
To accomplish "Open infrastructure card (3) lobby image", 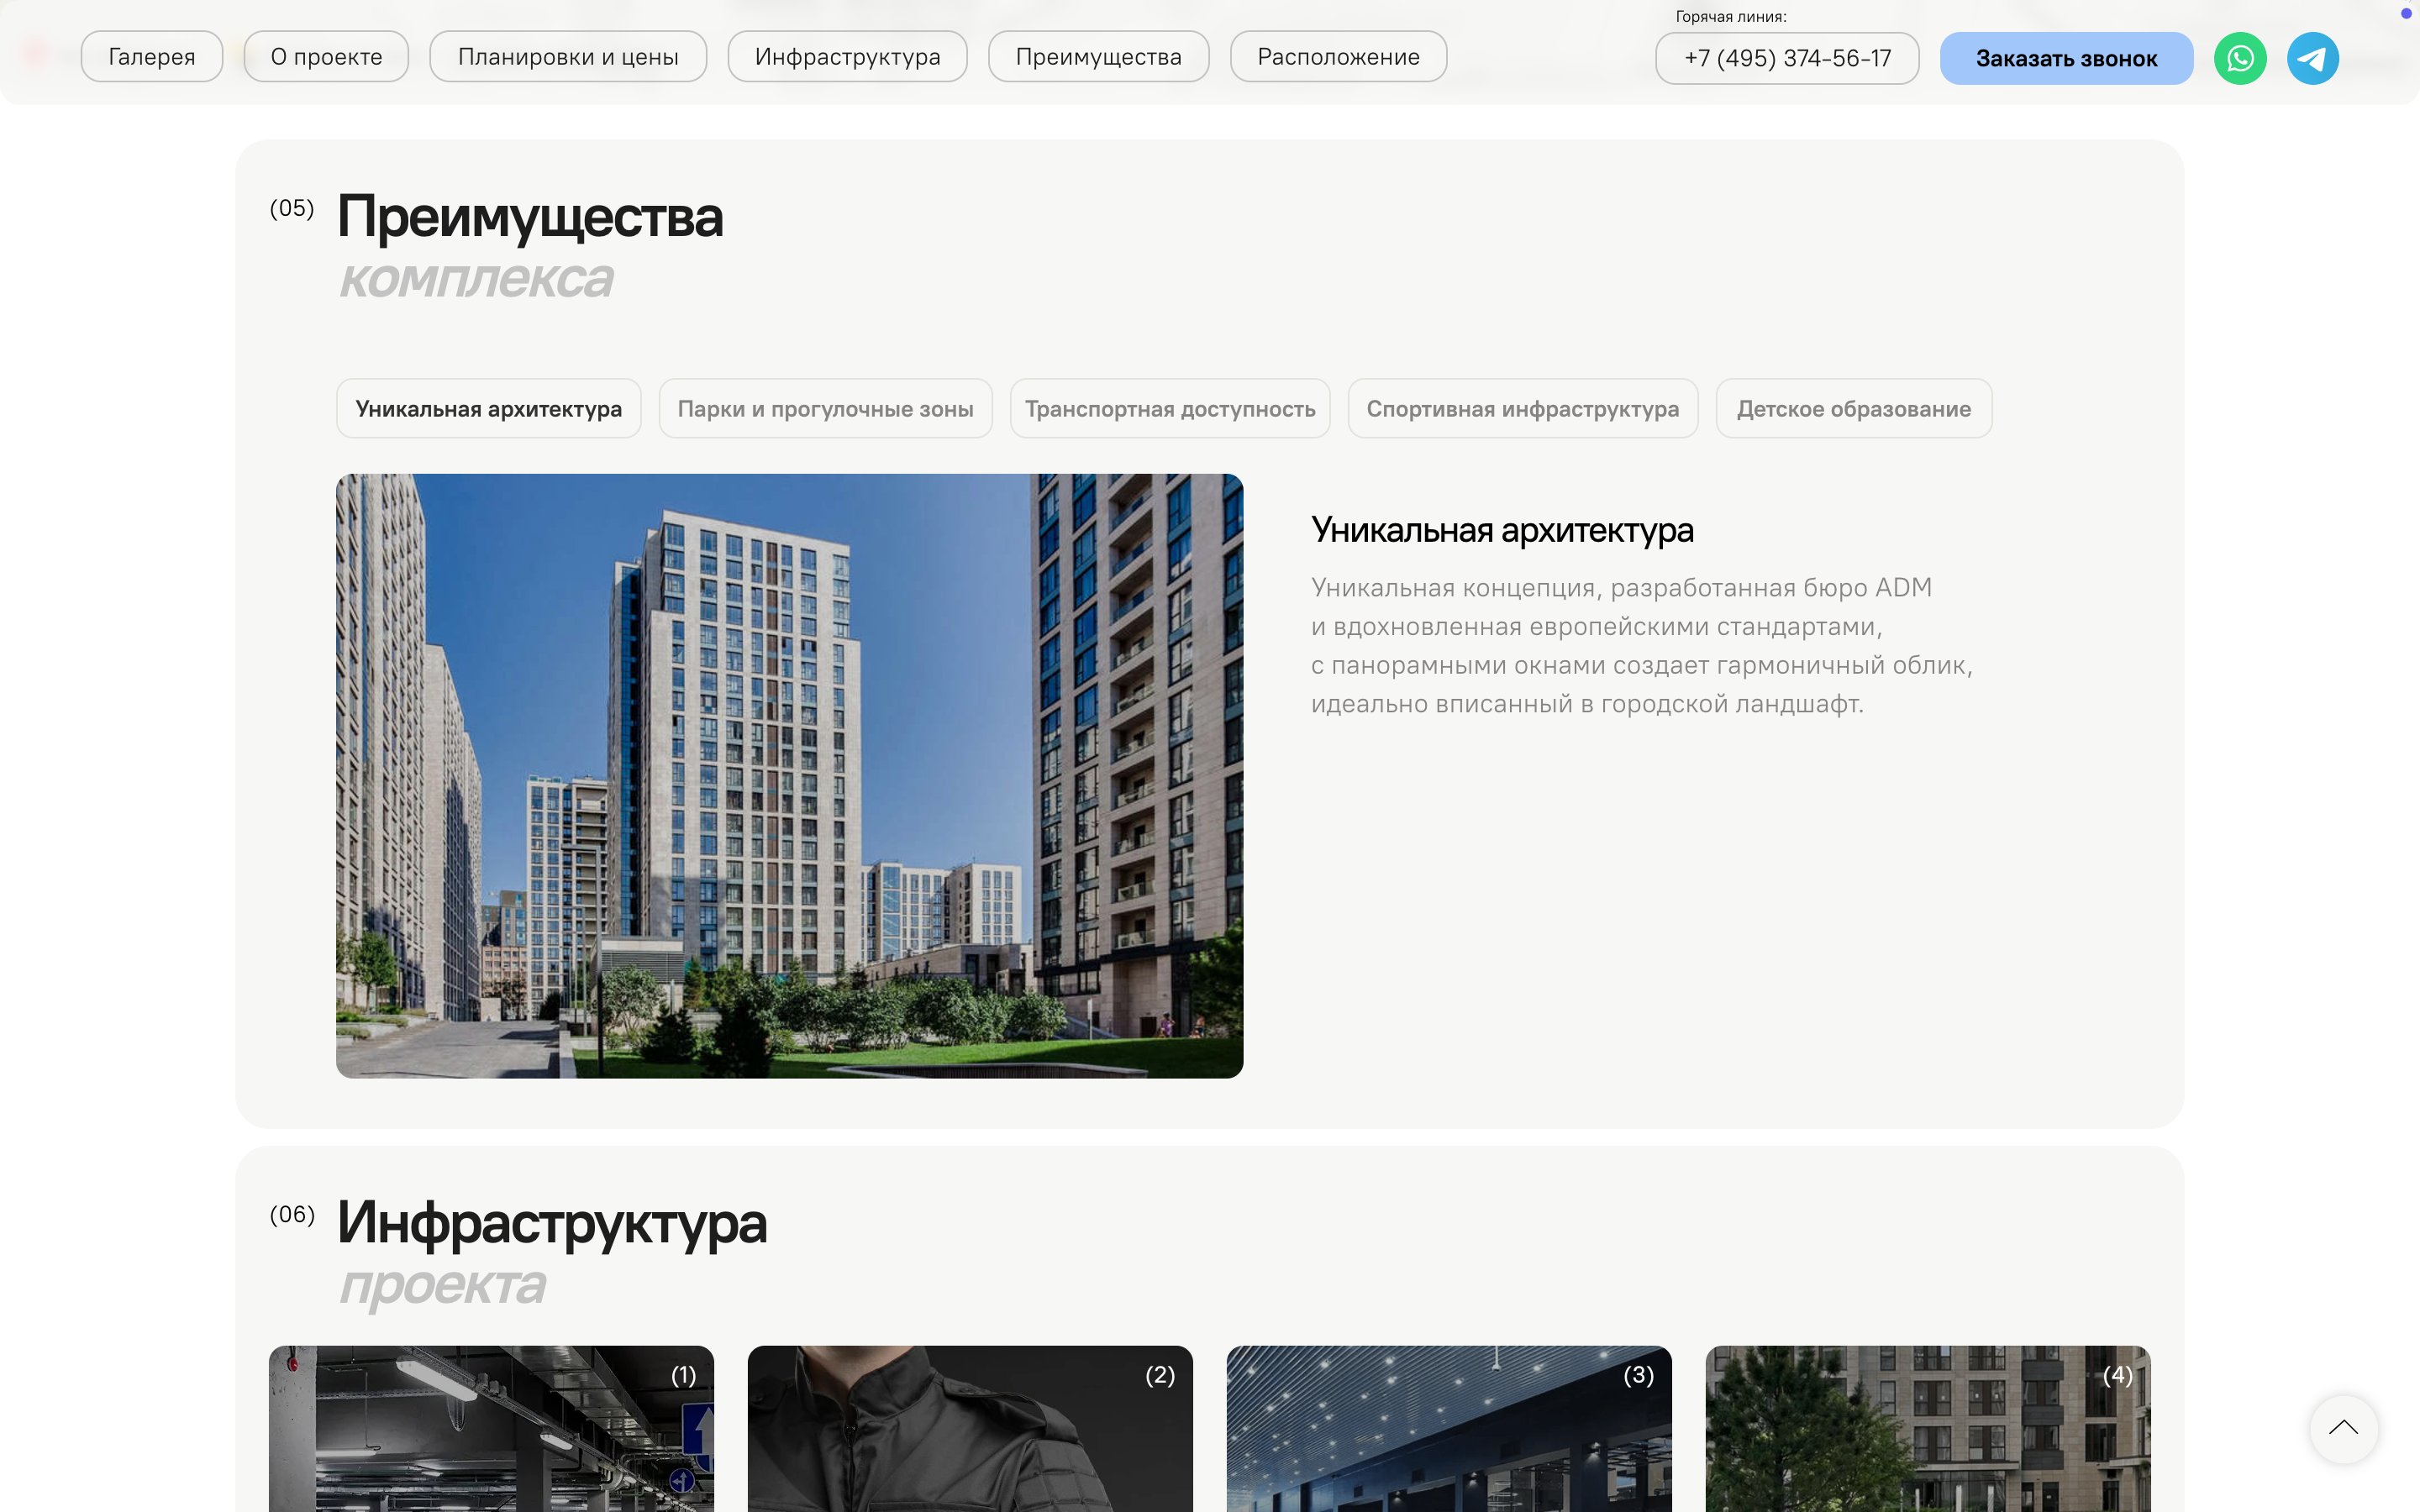I will 1449,1429.
